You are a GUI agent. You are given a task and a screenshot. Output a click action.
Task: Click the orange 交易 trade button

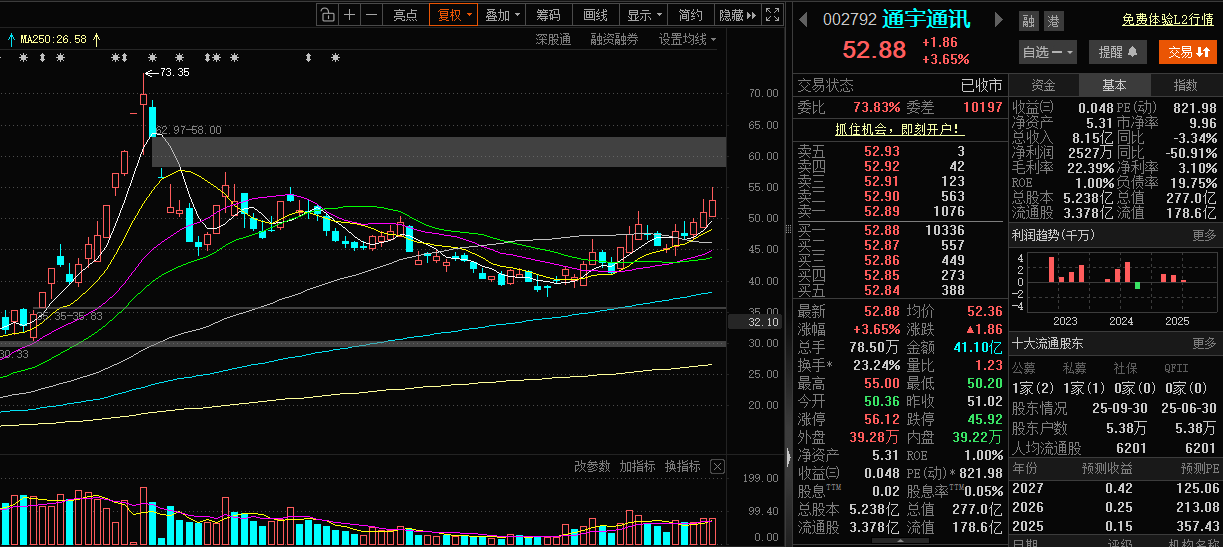pos(1188,52)
